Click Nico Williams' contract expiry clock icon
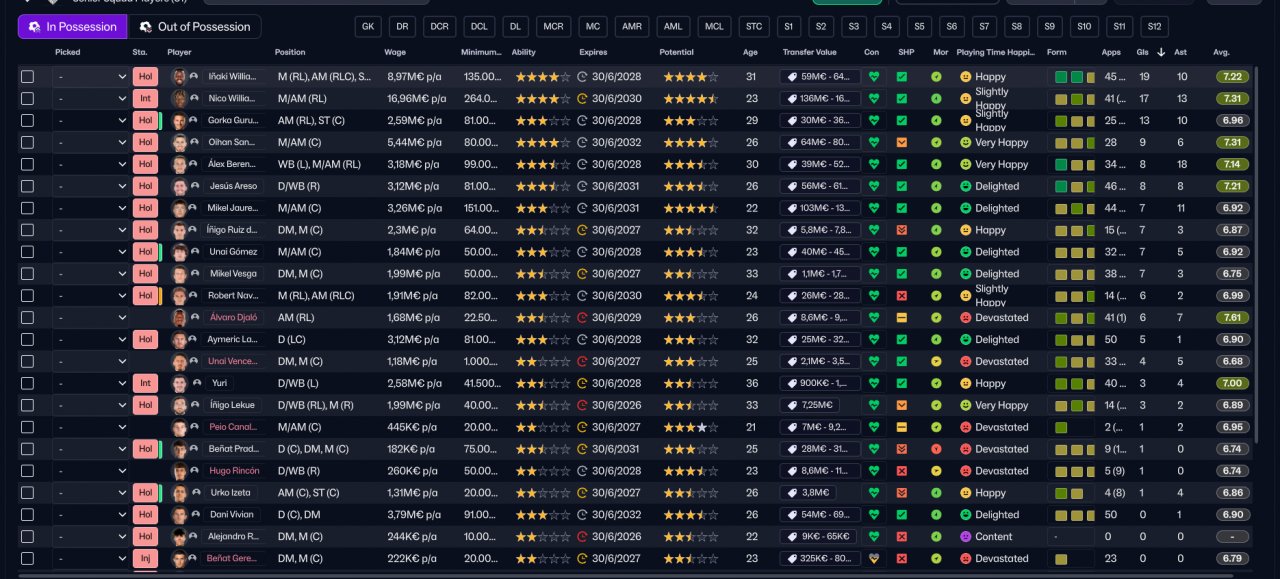Image resolution: width=1280 pixels, height=579 pixels. (x=583, y=98)
